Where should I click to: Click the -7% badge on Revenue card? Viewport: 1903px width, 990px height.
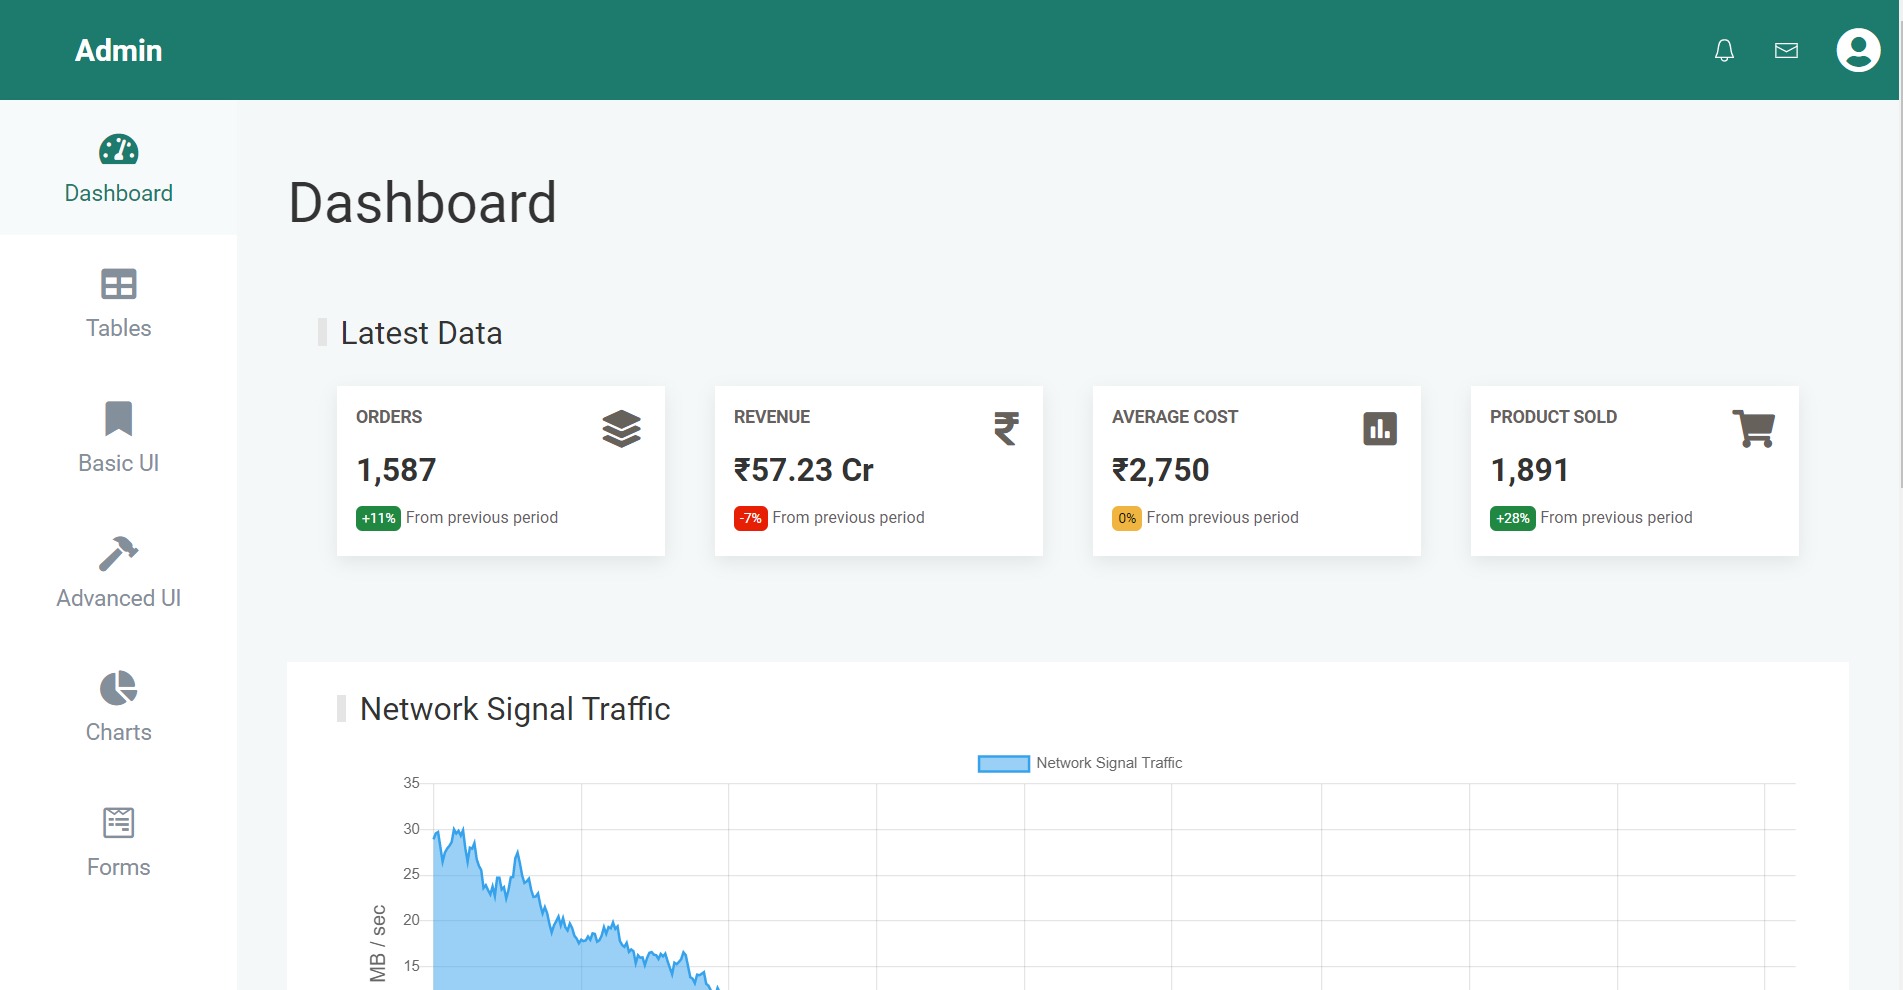(x=750, y=518)
